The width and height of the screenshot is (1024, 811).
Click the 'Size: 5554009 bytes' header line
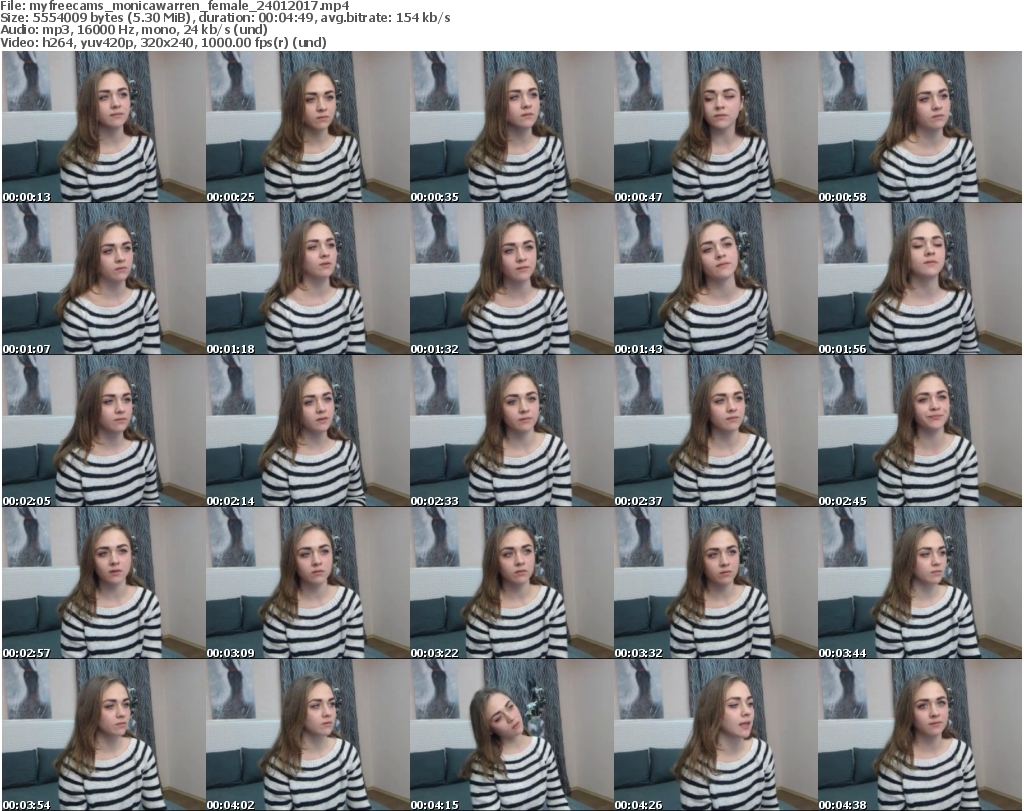point(225,18)
